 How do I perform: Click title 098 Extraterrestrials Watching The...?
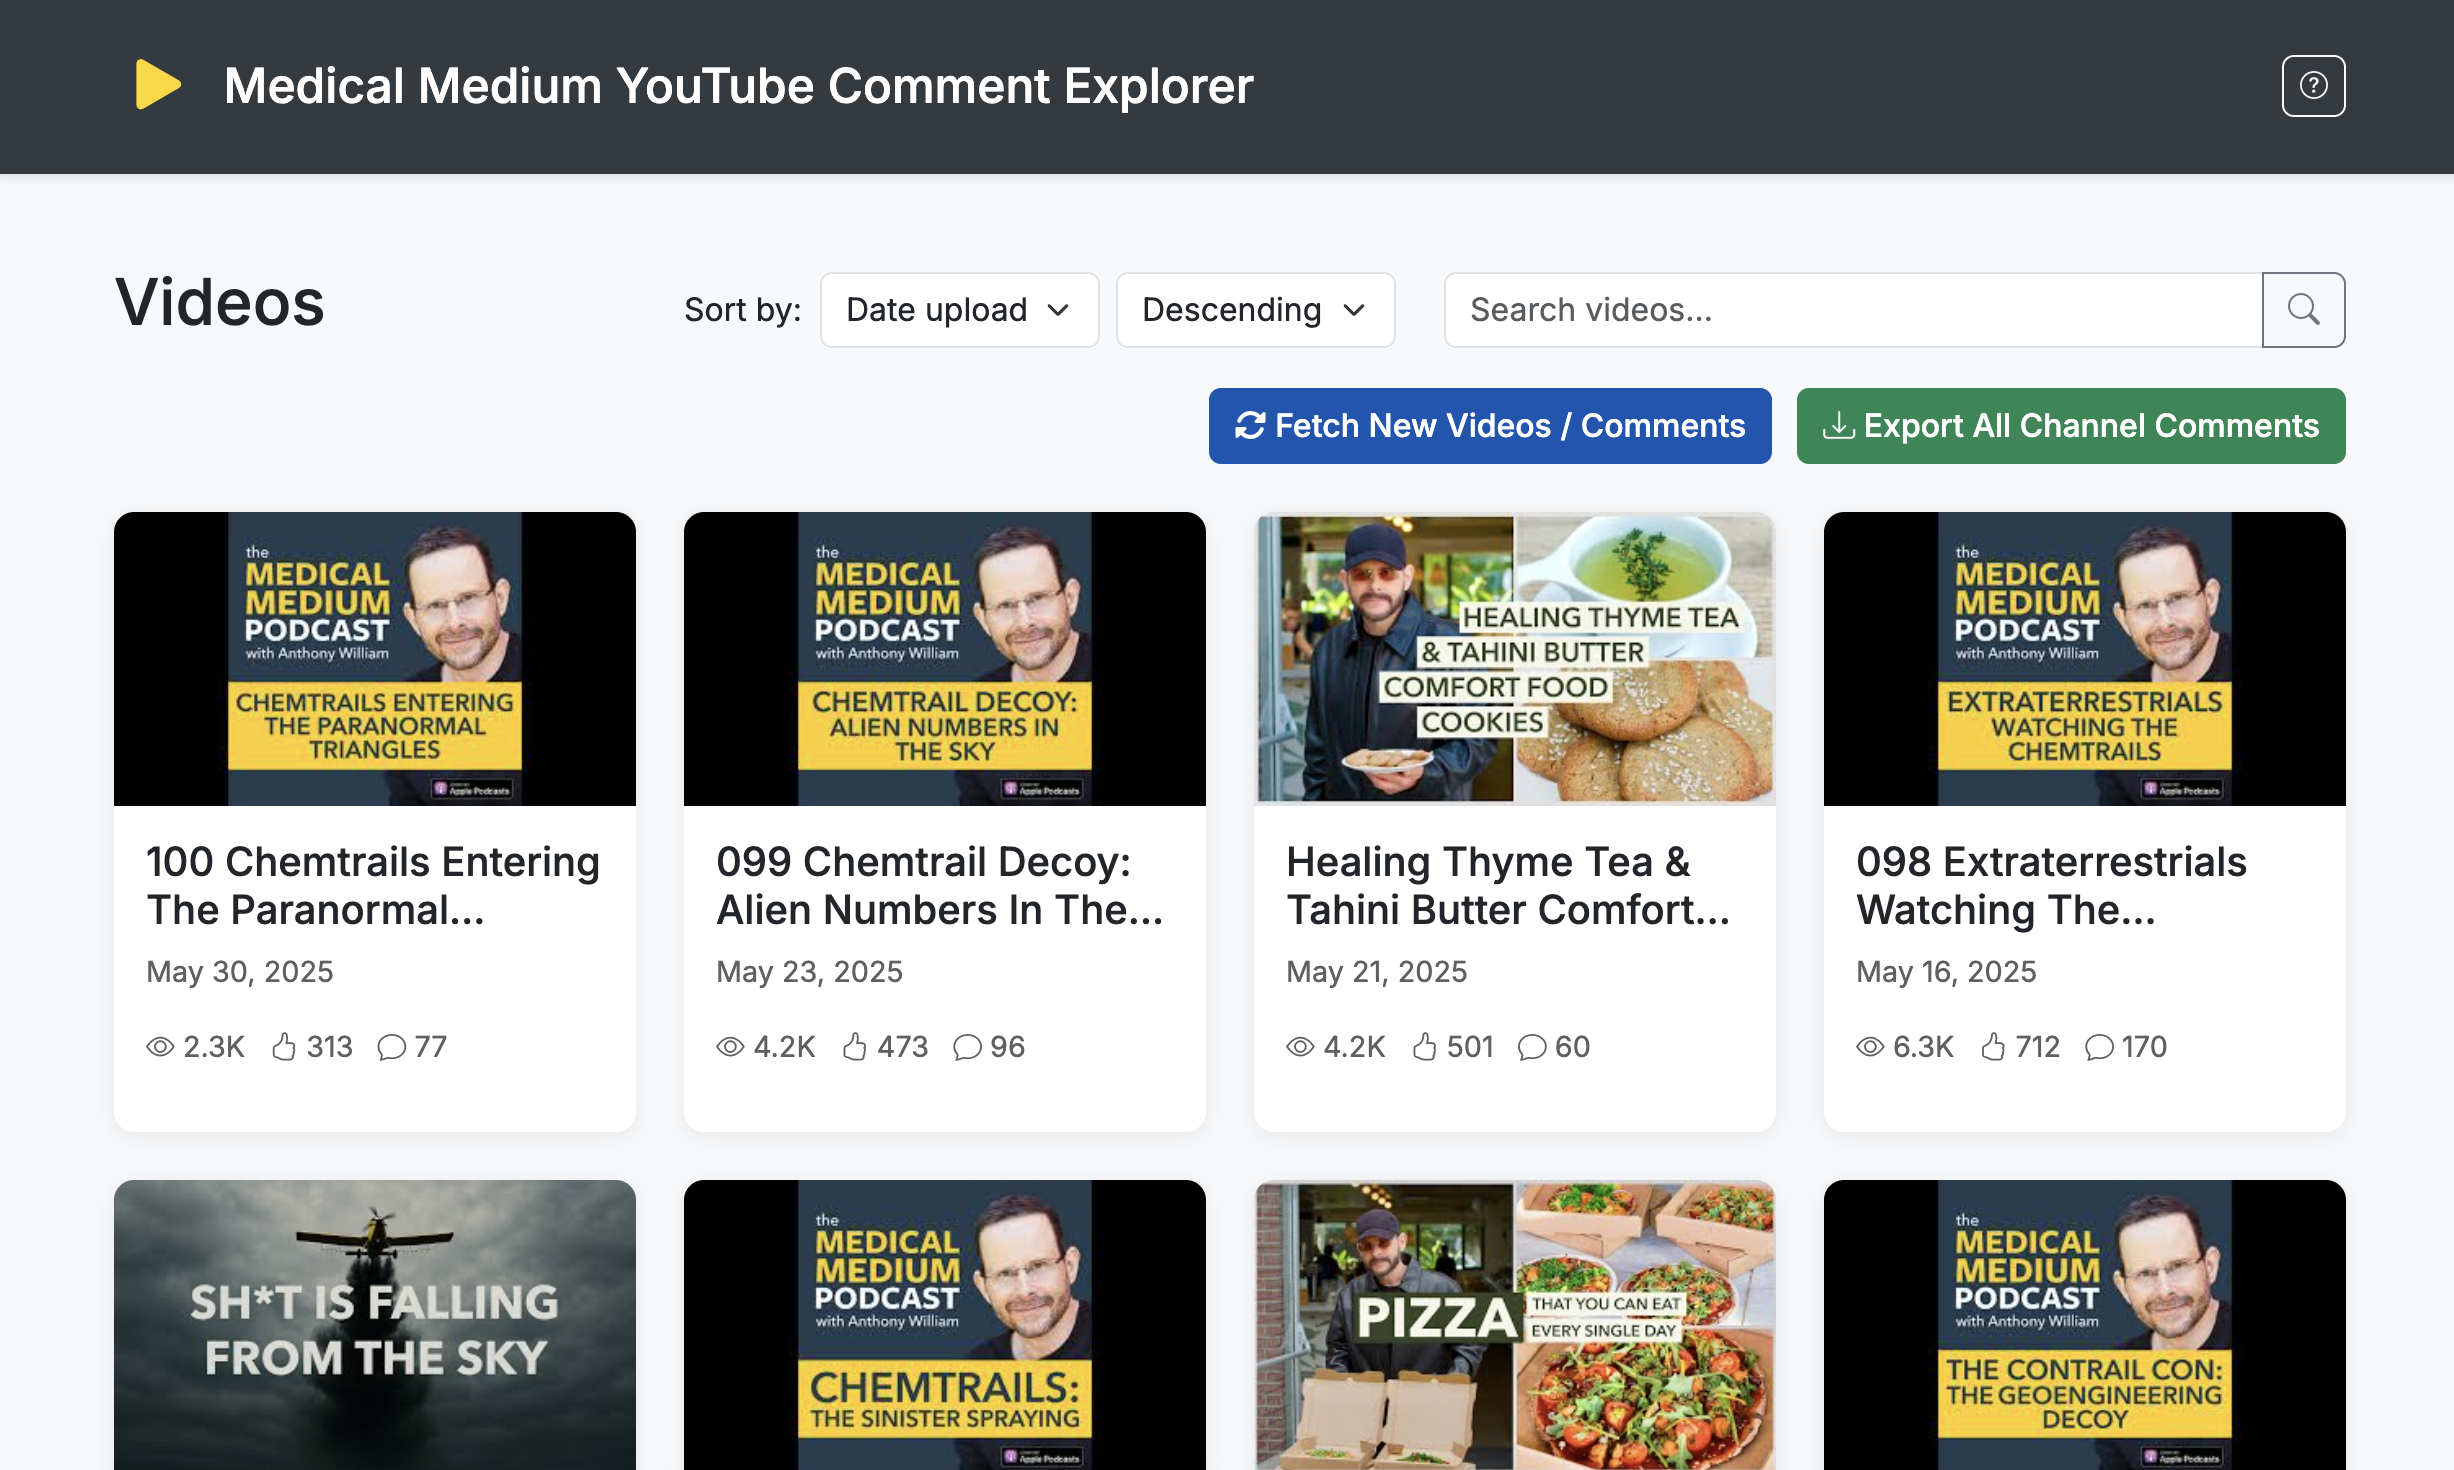pos(2051,886)
